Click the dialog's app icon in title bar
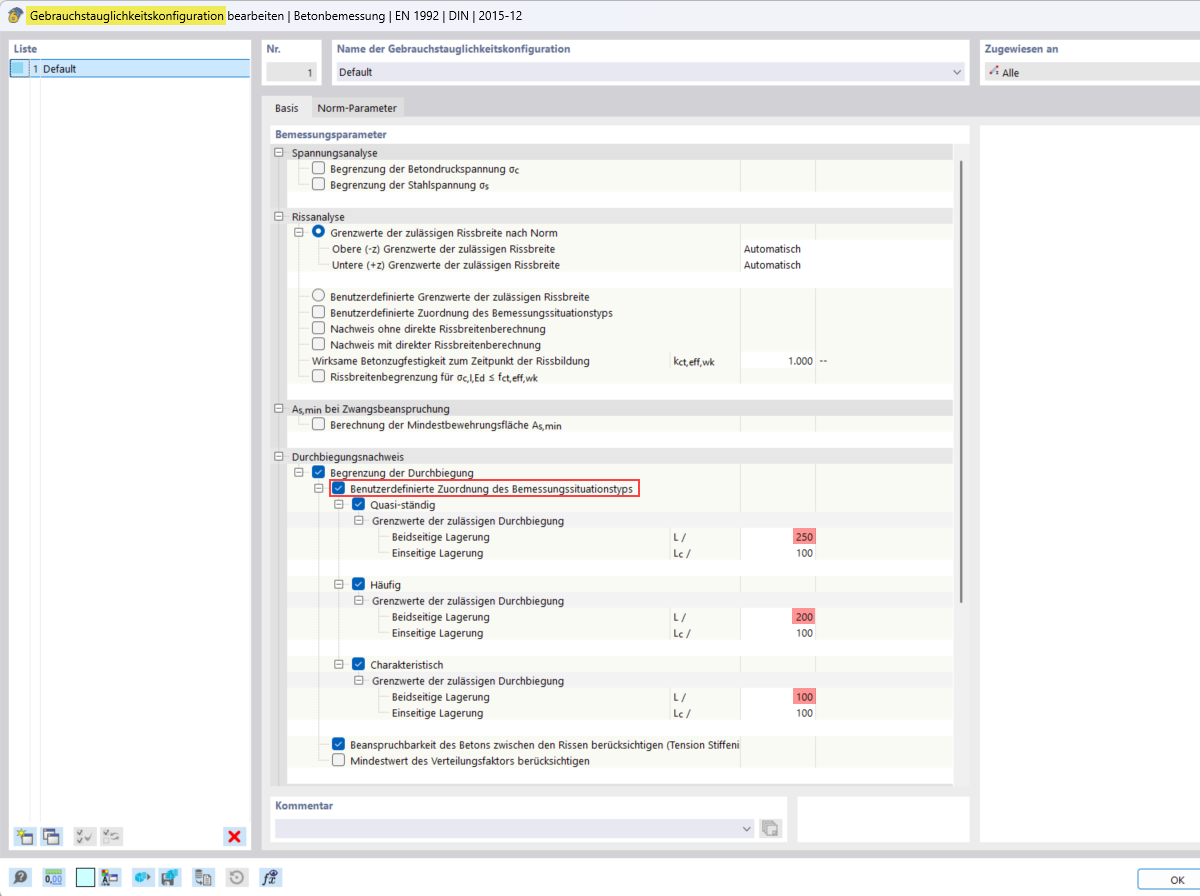The image size is (1200, 896). click(15, 17)
